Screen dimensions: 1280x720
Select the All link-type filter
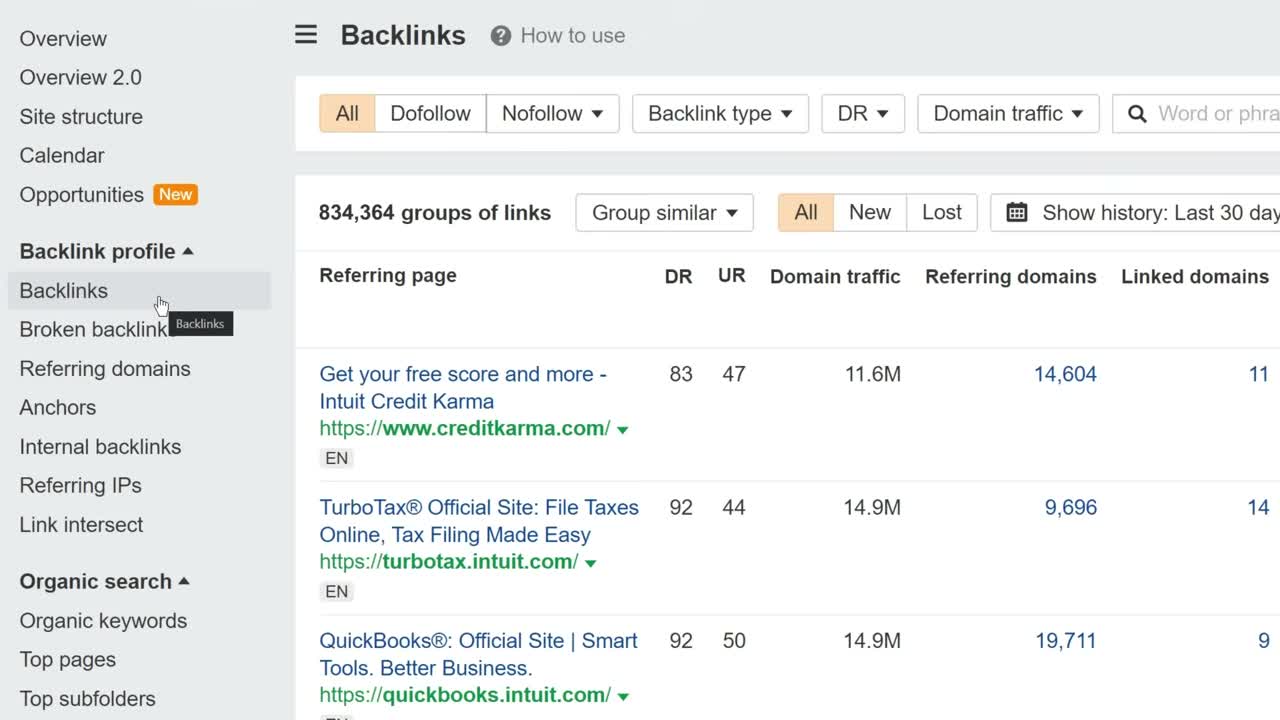pos(347,114)
